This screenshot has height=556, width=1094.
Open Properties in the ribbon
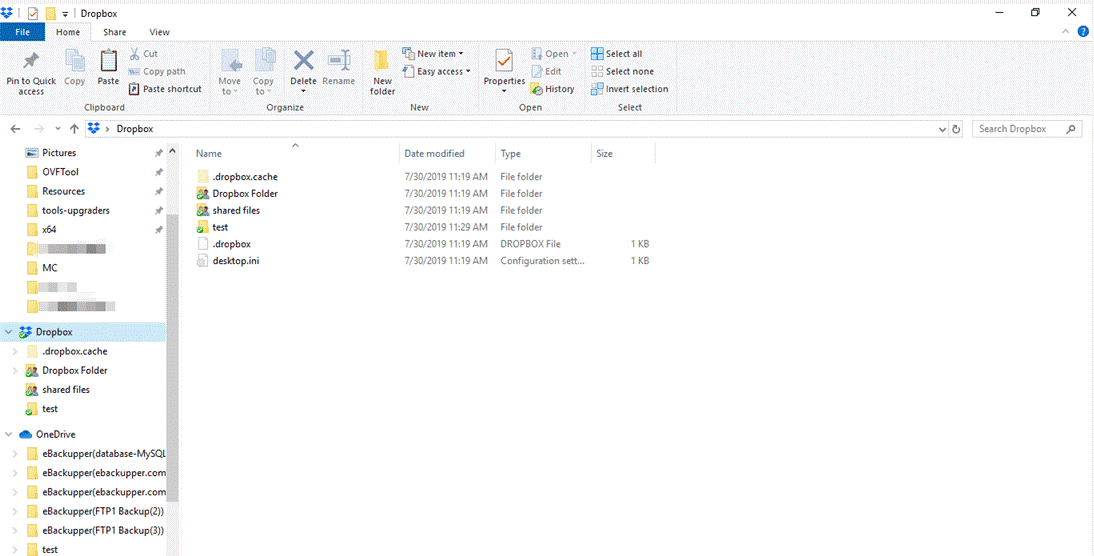coord(504,72)
